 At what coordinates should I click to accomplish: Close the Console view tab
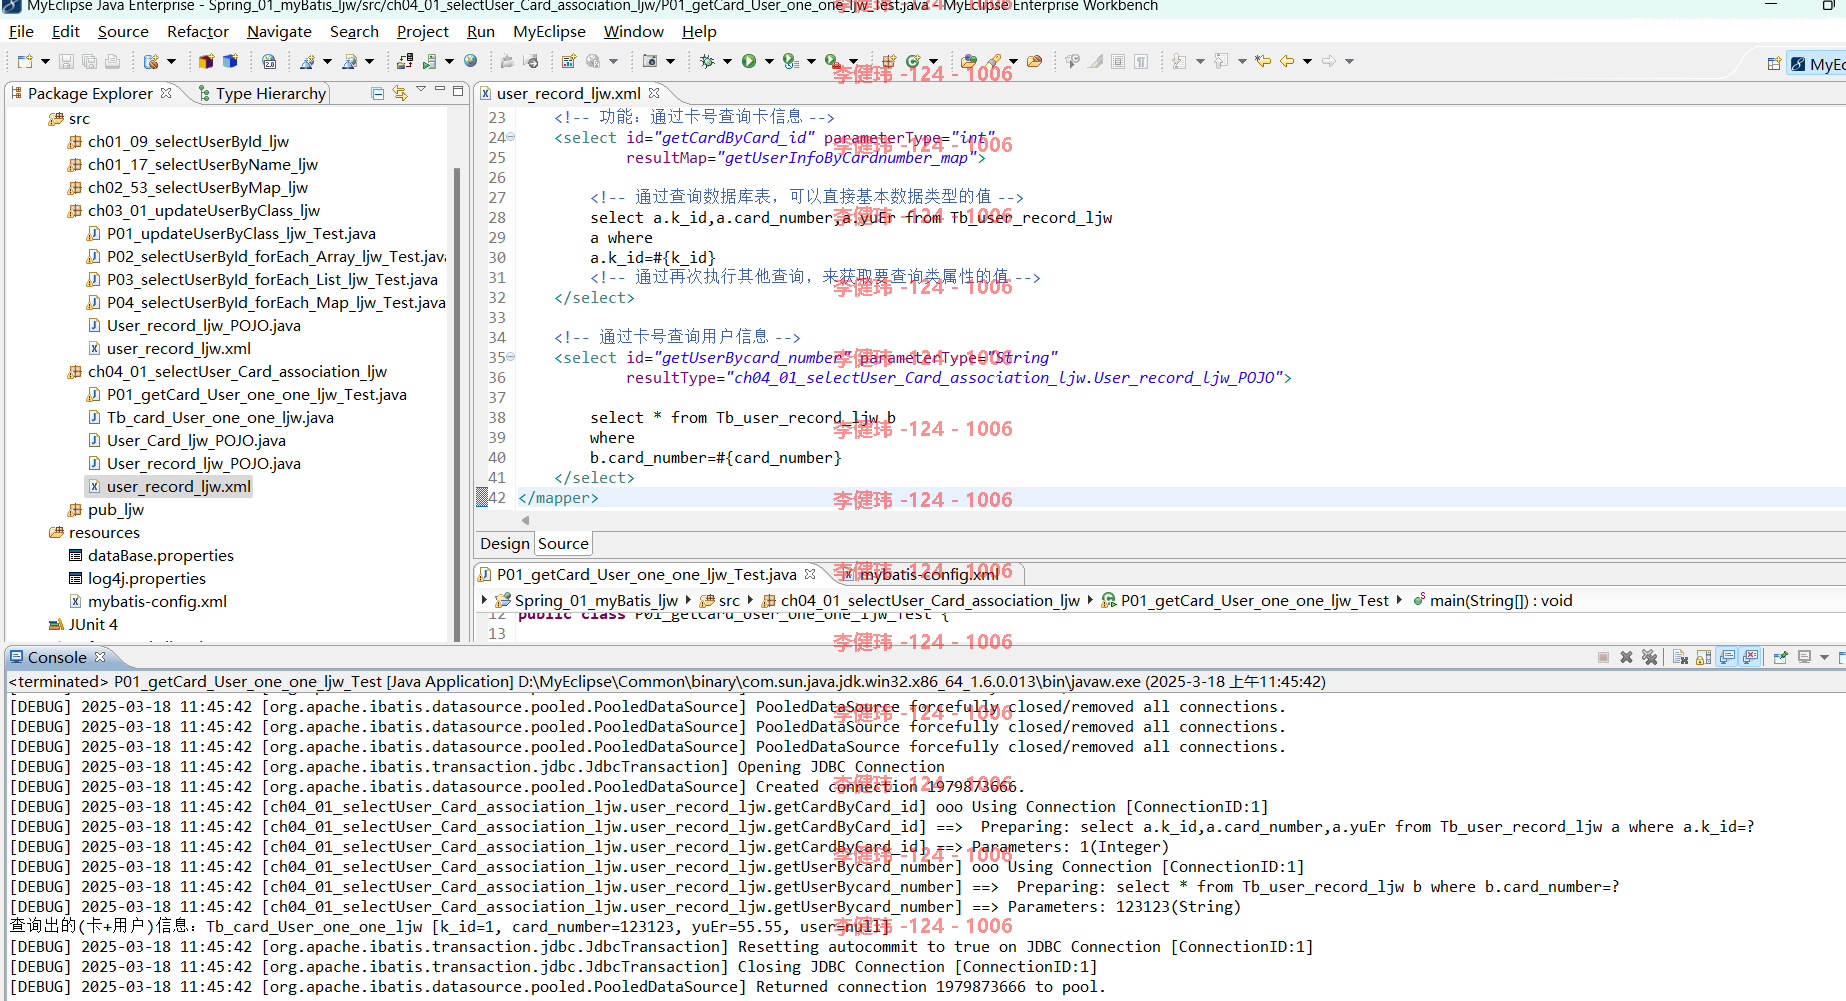(100, 657)
